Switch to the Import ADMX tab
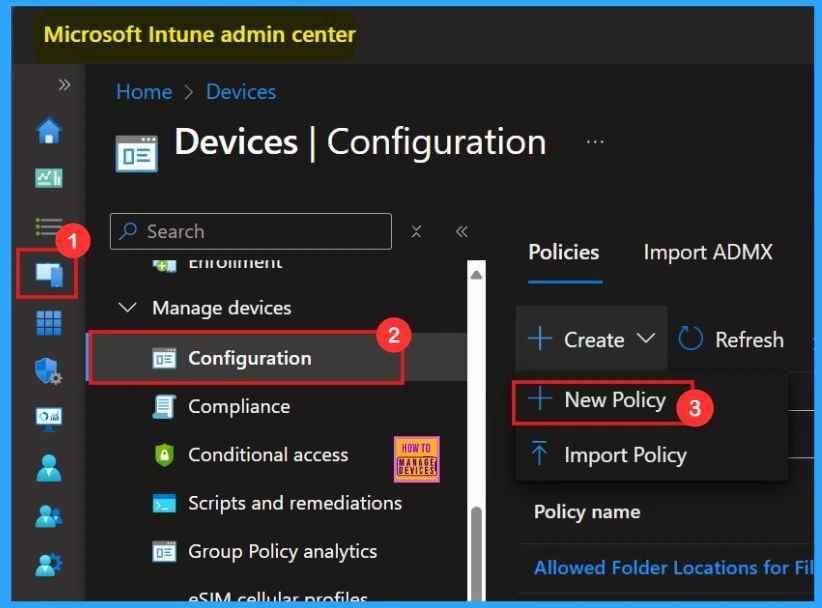The image size is (822, 608). (x=708, y=252)
